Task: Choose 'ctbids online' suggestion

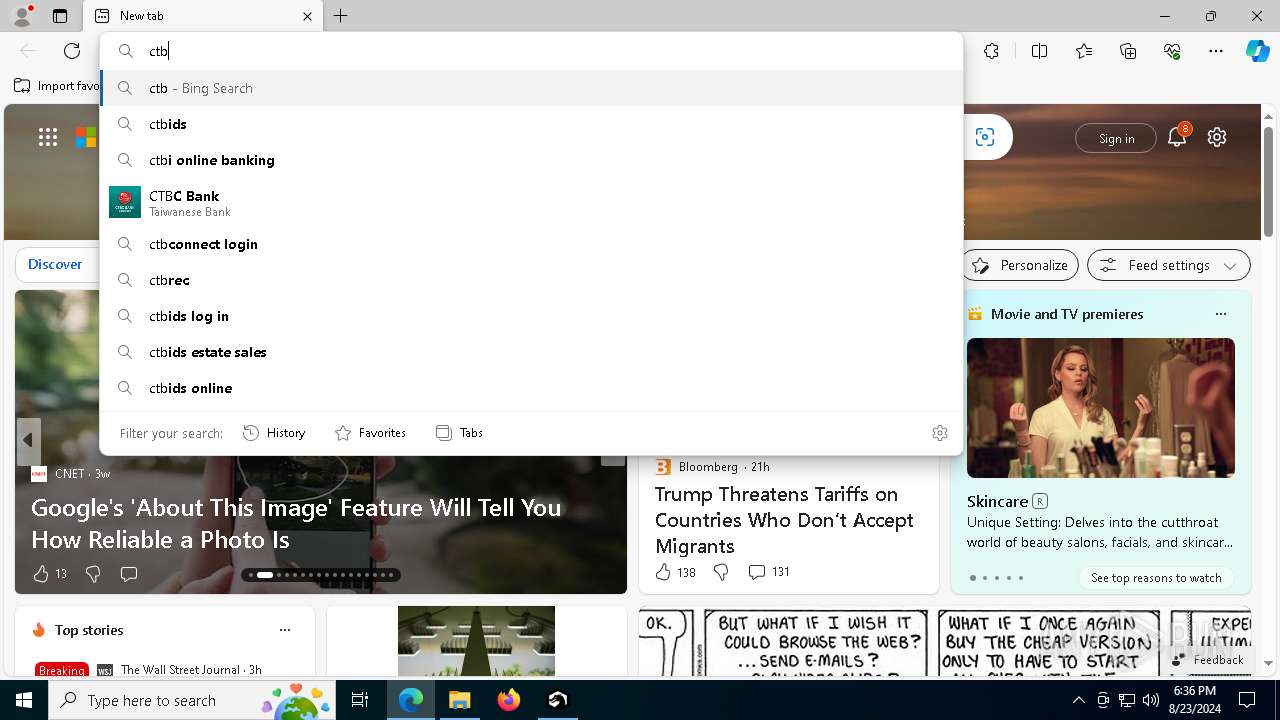Action: coord(531,388)
